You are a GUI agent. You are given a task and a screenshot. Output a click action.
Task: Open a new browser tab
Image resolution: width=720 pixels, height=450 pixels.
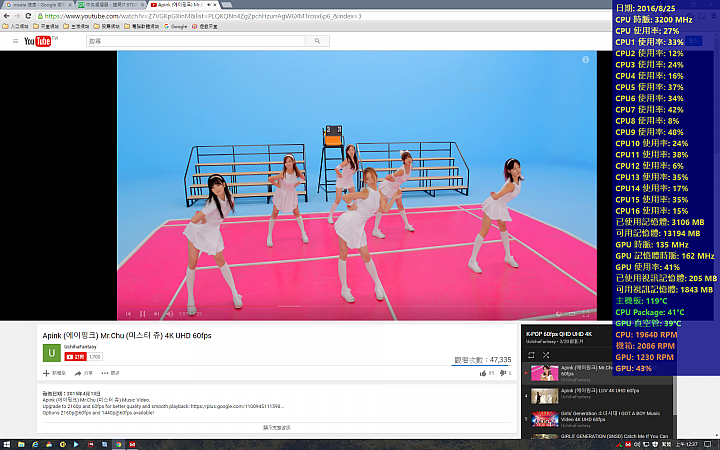[x=227, y=5]
